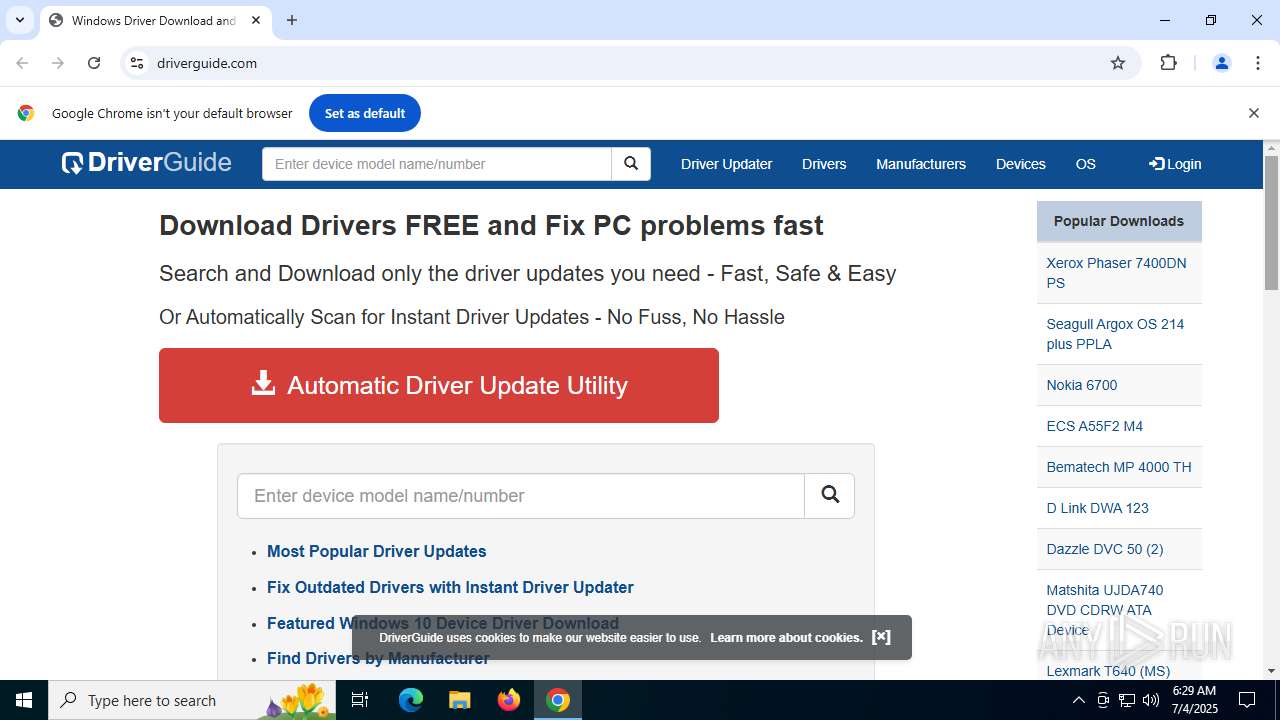The height and width of the screenshot is (720, 1280).
Task: Dismiss the default browser notification bar
Action: pos(1254,113)
